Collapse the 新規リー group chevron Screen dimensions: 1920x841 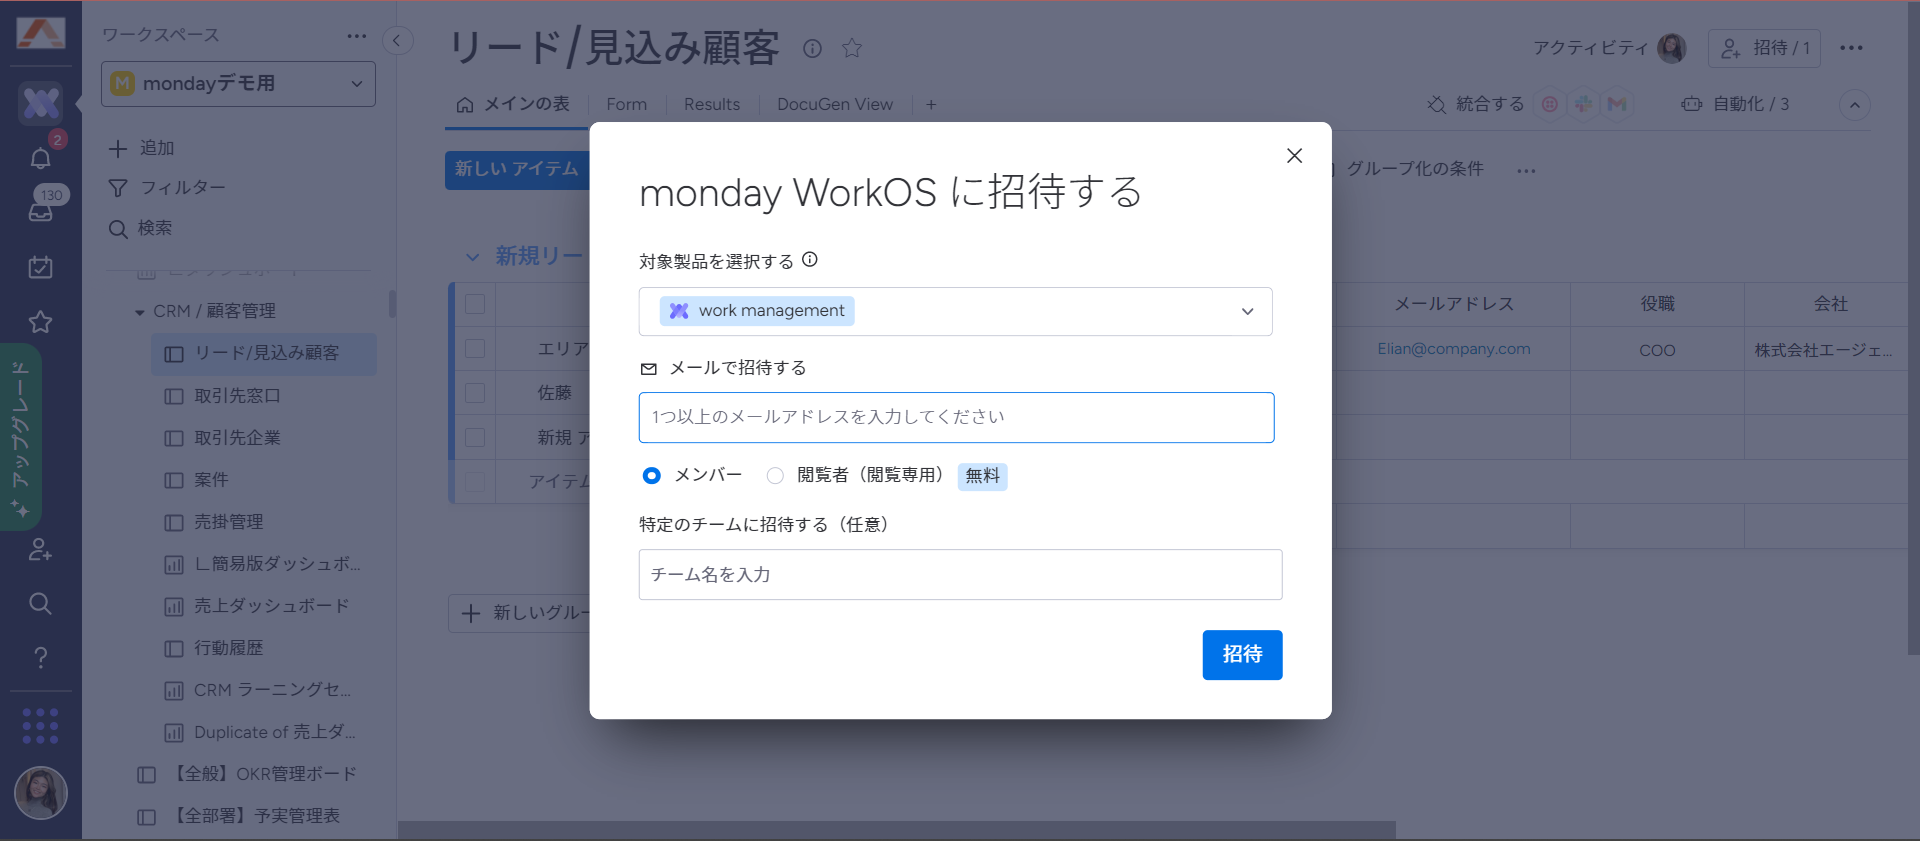tap(473, 257)
